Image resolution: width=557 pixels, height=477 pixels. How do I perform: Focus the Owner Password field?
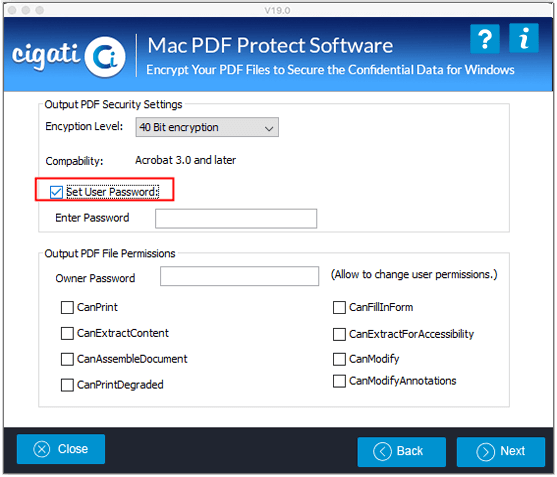click(240, 277)
